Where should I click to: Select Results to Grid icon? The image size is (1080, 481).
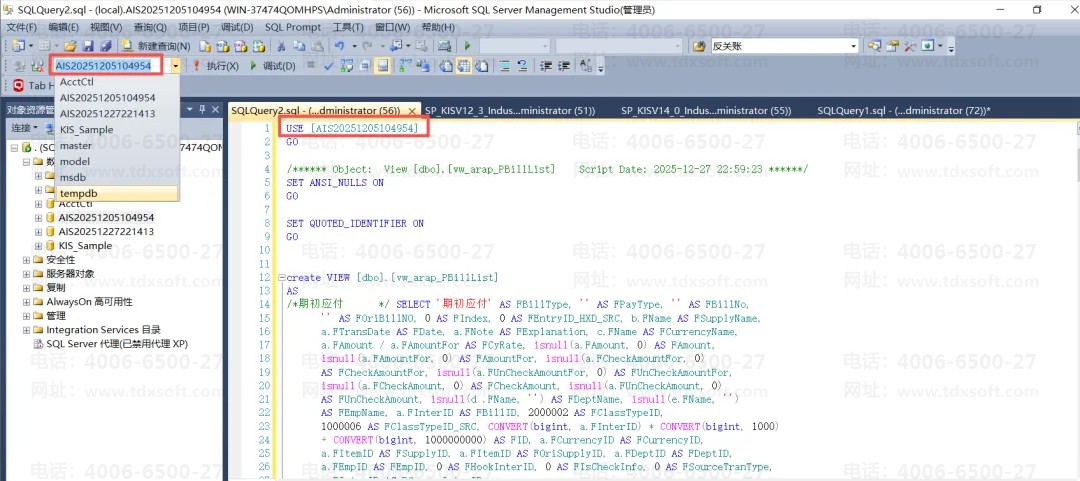(463, 65)
